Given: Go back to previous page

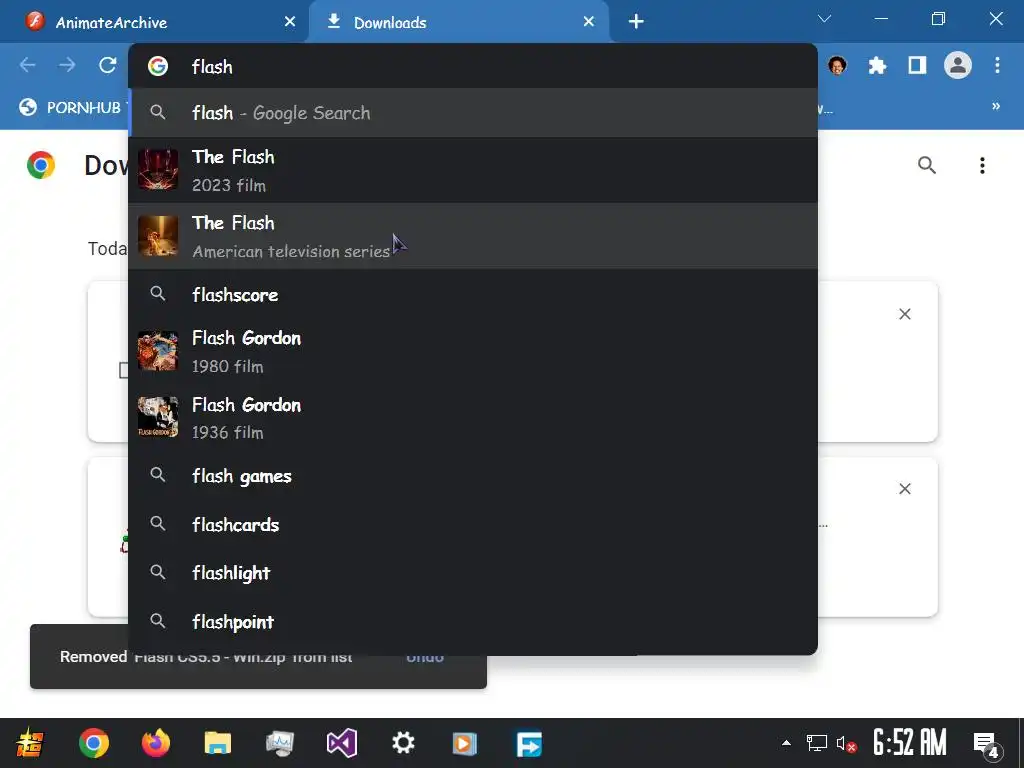Looking at the screenshot, I should 27,65.
